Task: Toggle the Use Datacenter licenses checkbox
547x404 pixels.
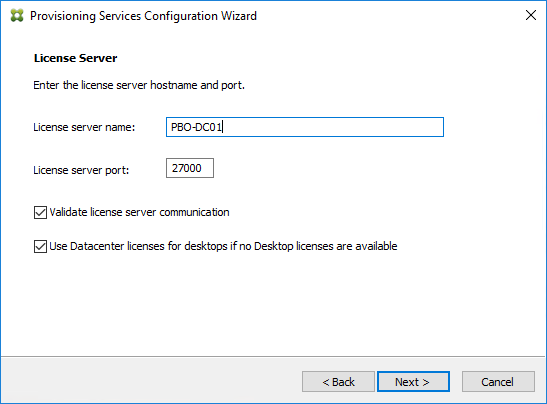Action: (40, 246)
